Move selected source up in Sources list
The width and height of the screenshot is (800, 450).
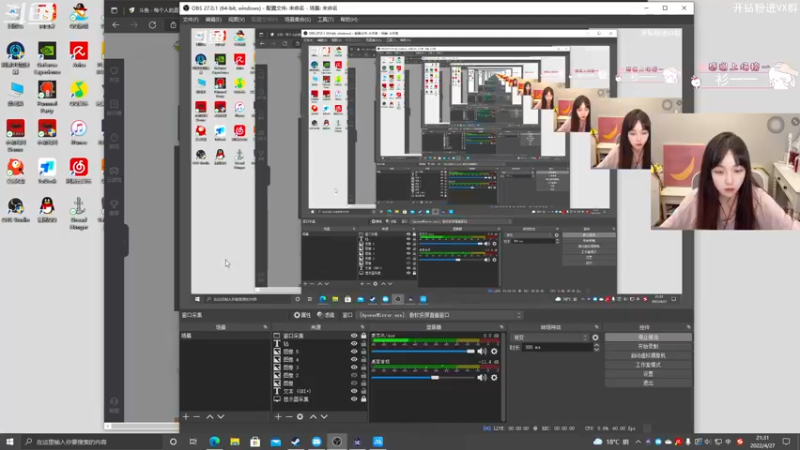[313, 417]
